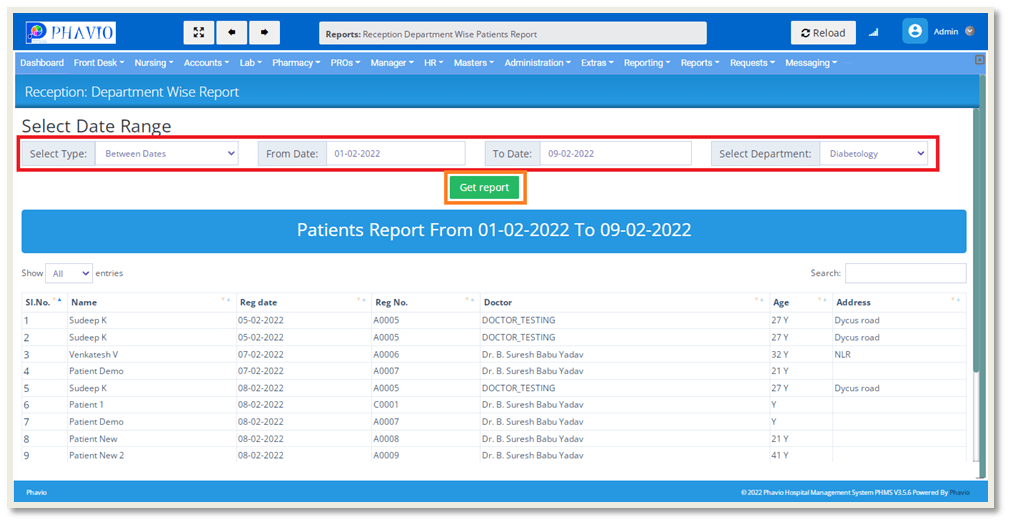The image size is (1009, 523).
Task: Click registration number A0008
Action: (x=386, y=439)
